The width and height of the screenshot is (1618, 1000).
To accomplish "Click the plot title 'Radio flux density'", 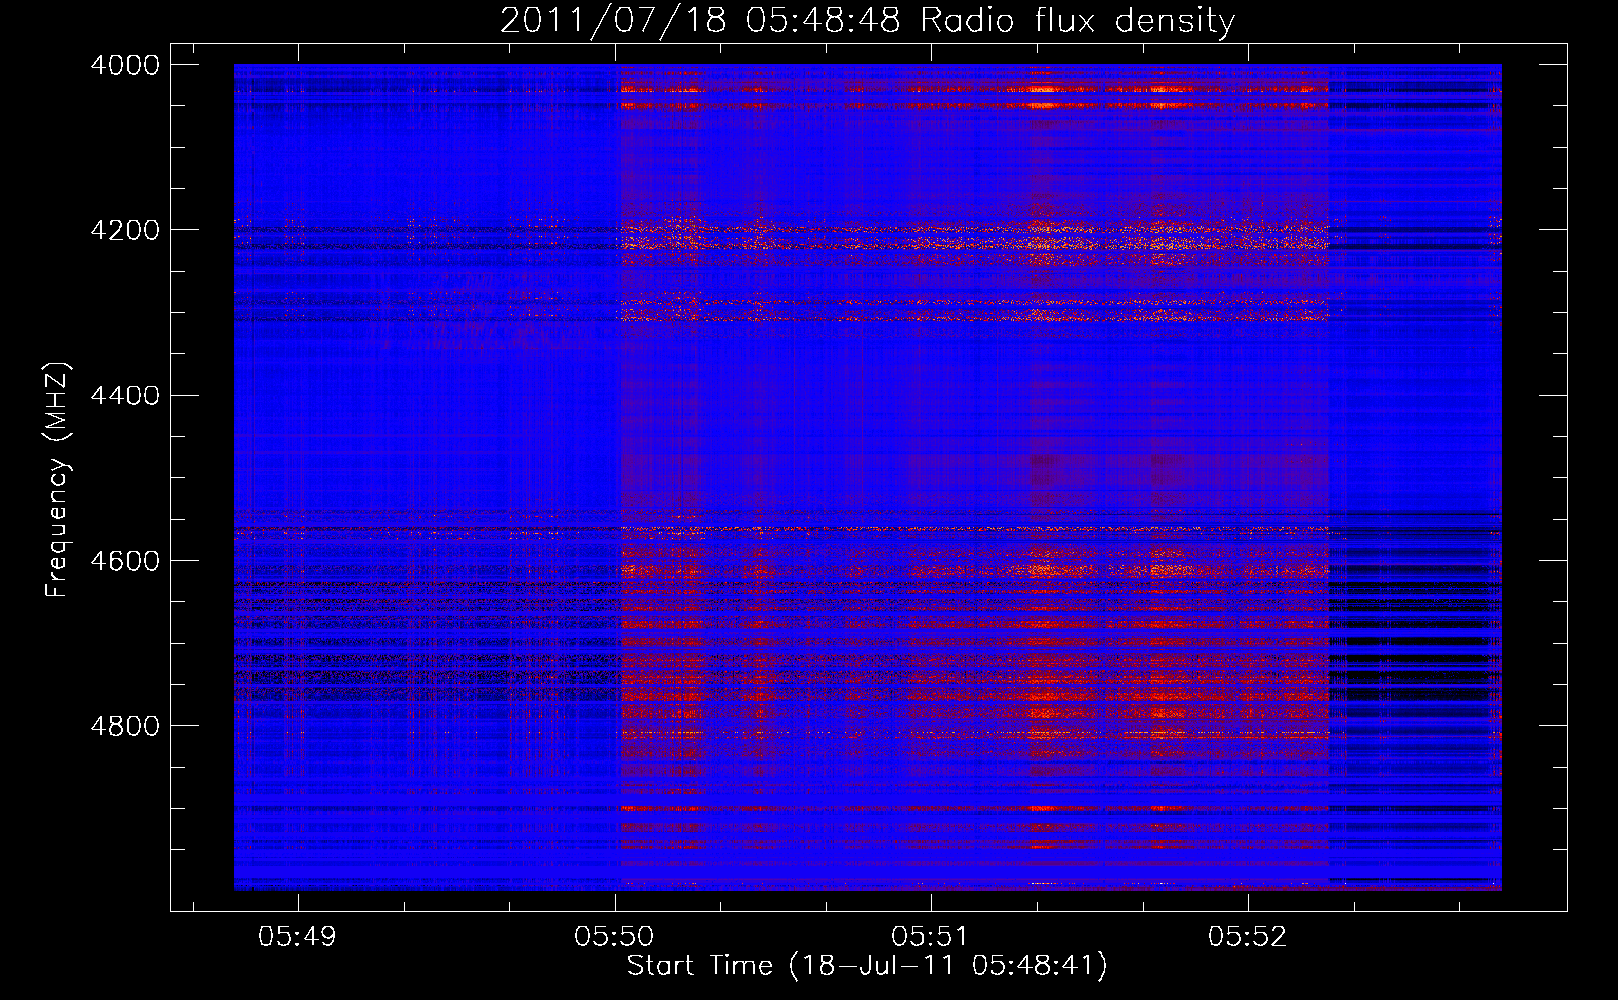I will tap(1078, 21).
